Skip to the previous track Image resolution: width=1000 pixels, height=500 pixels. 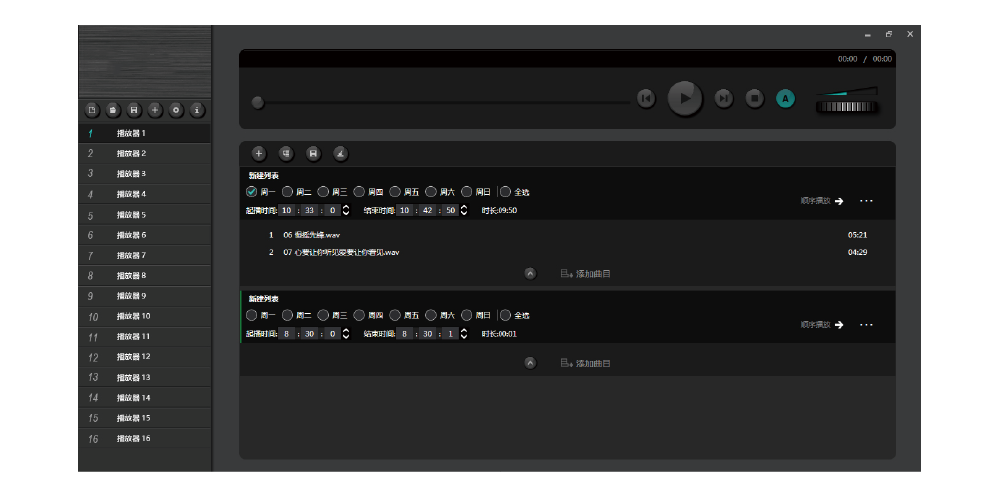[x=646, y=98]
